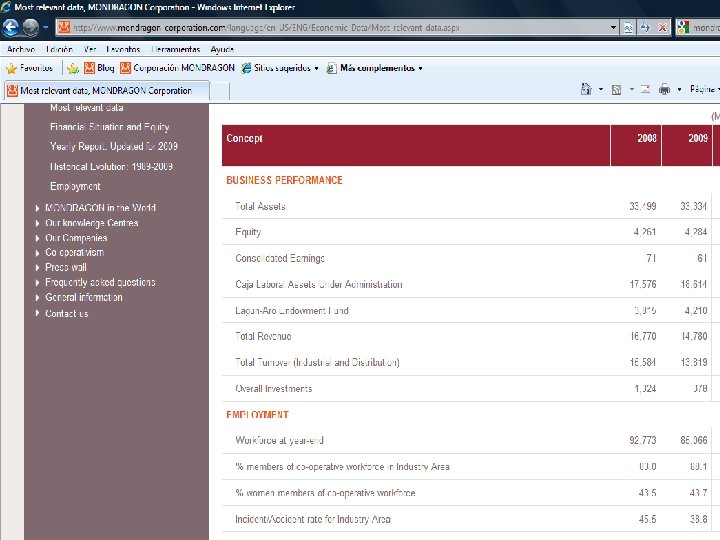Open the Print icon dropdown arrow

click(679, 89)
